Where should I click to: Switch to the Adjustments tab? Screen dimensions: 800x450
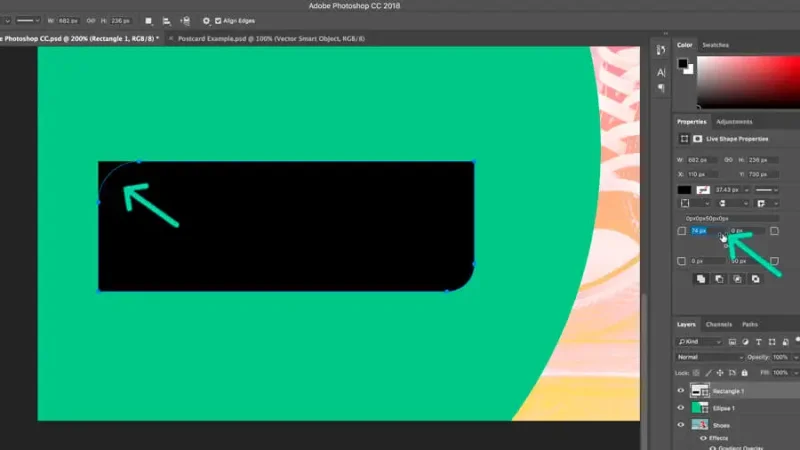734,122
